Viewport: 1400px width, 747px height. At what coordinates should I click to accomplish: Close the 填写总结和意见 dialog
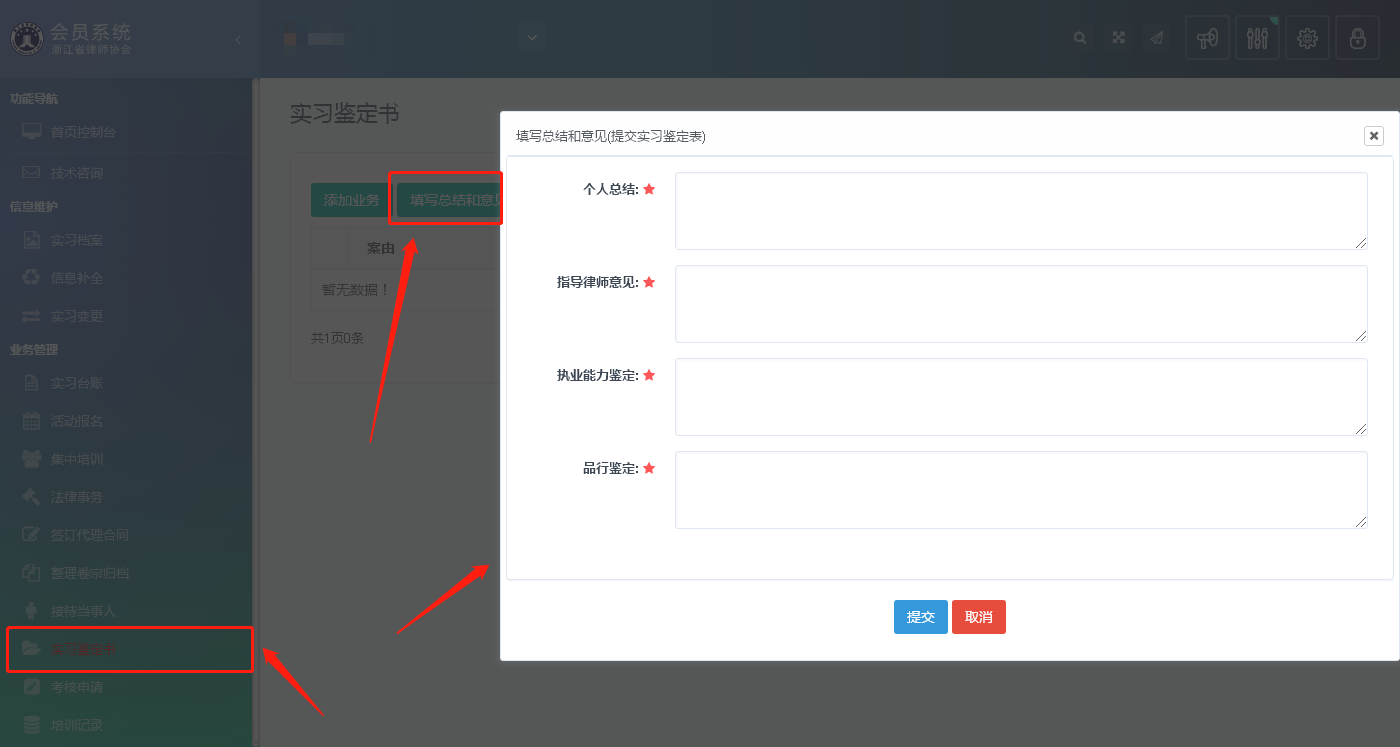click(x=1373, y=136)
